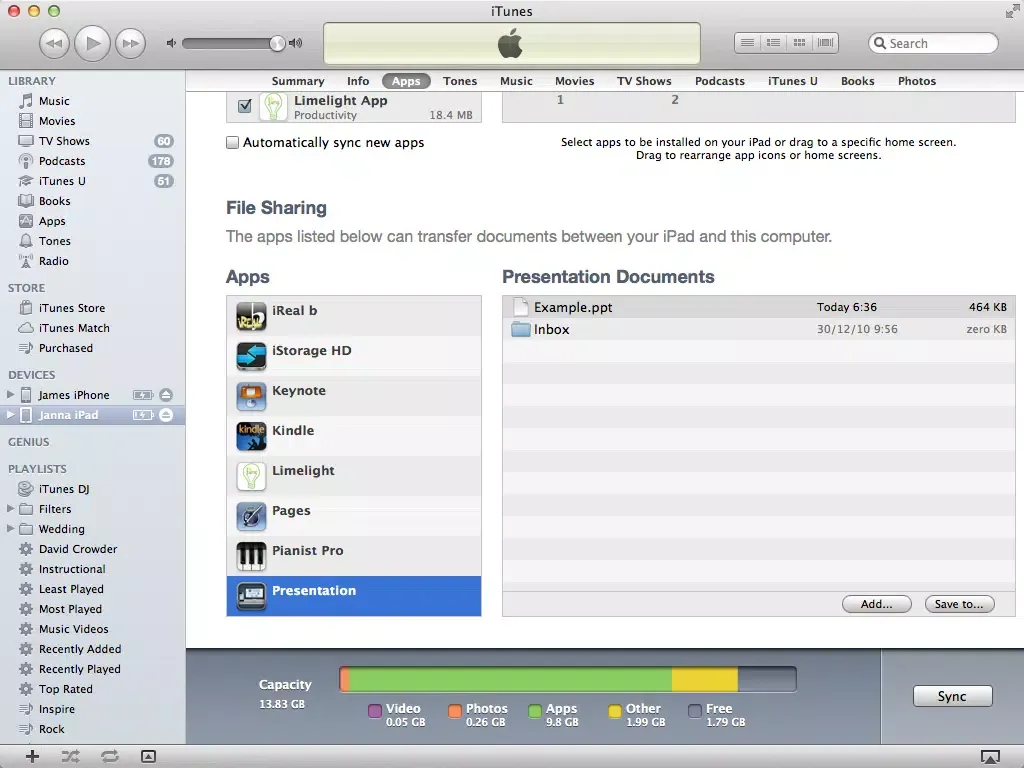Click the yellow Other capacity segment

705,679
